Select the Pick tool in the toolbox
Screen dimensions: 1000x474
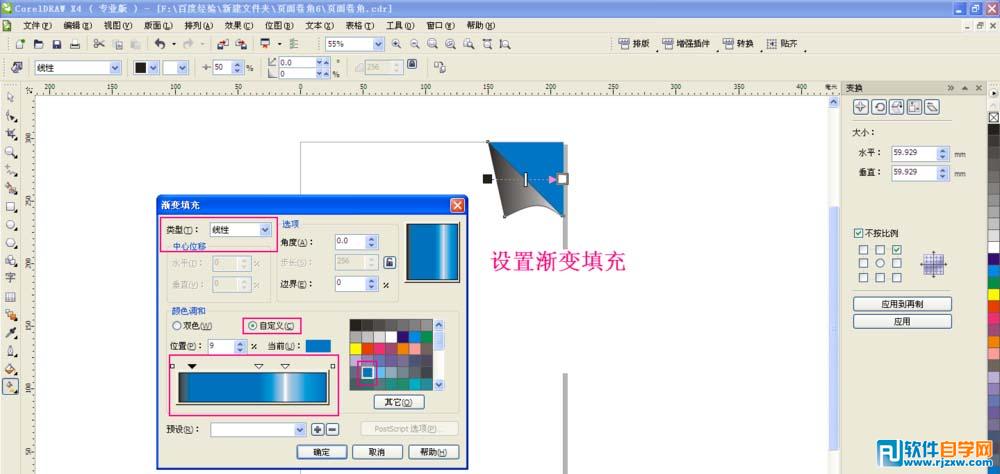11,97
